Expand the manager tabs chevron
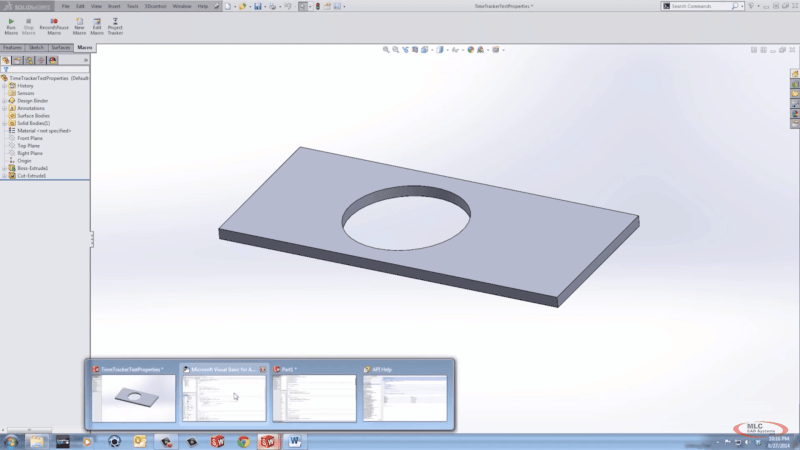The width and height of the screenshot is (800, 450). pos(86,60)
